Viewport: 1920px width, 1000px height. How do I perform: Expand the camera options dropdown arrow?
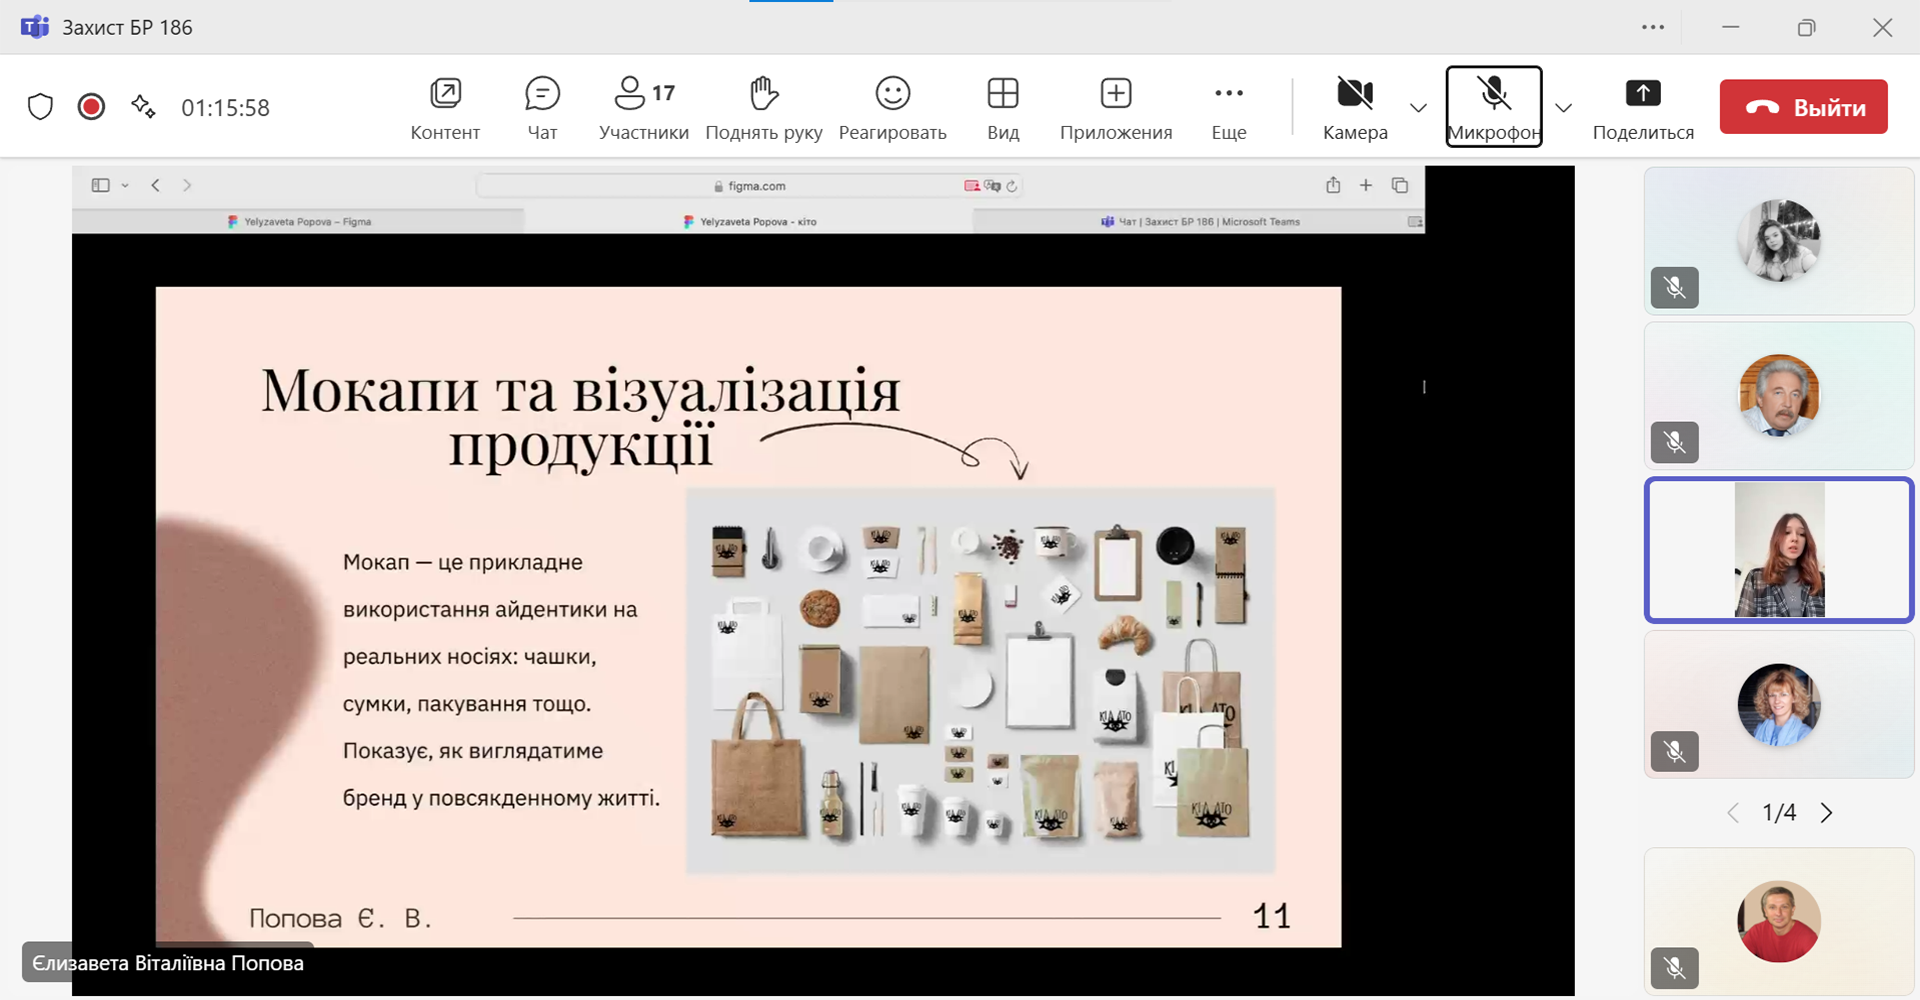click(1418, 108)
